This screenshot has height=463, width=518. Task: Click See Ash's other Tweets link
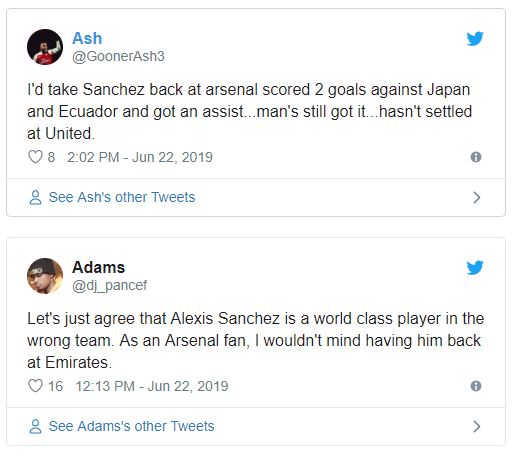122,197
